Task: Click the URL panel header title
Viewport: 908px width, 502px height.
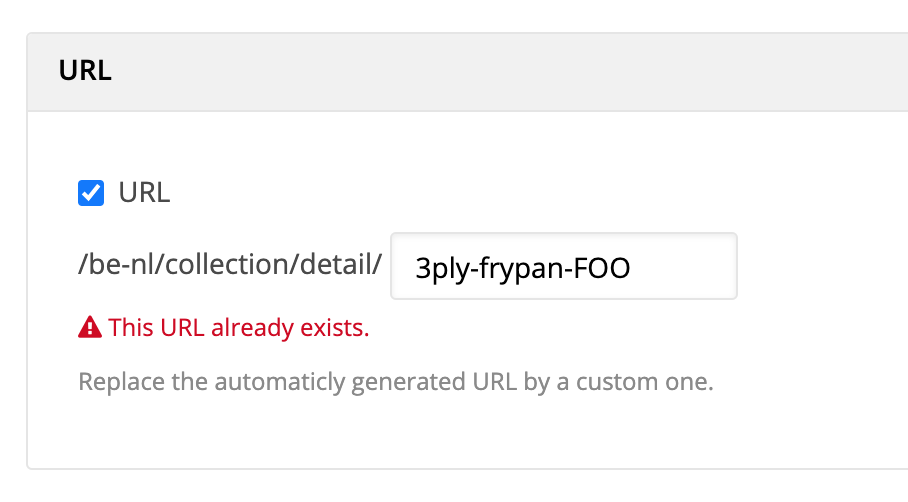Action: [85, 70]
